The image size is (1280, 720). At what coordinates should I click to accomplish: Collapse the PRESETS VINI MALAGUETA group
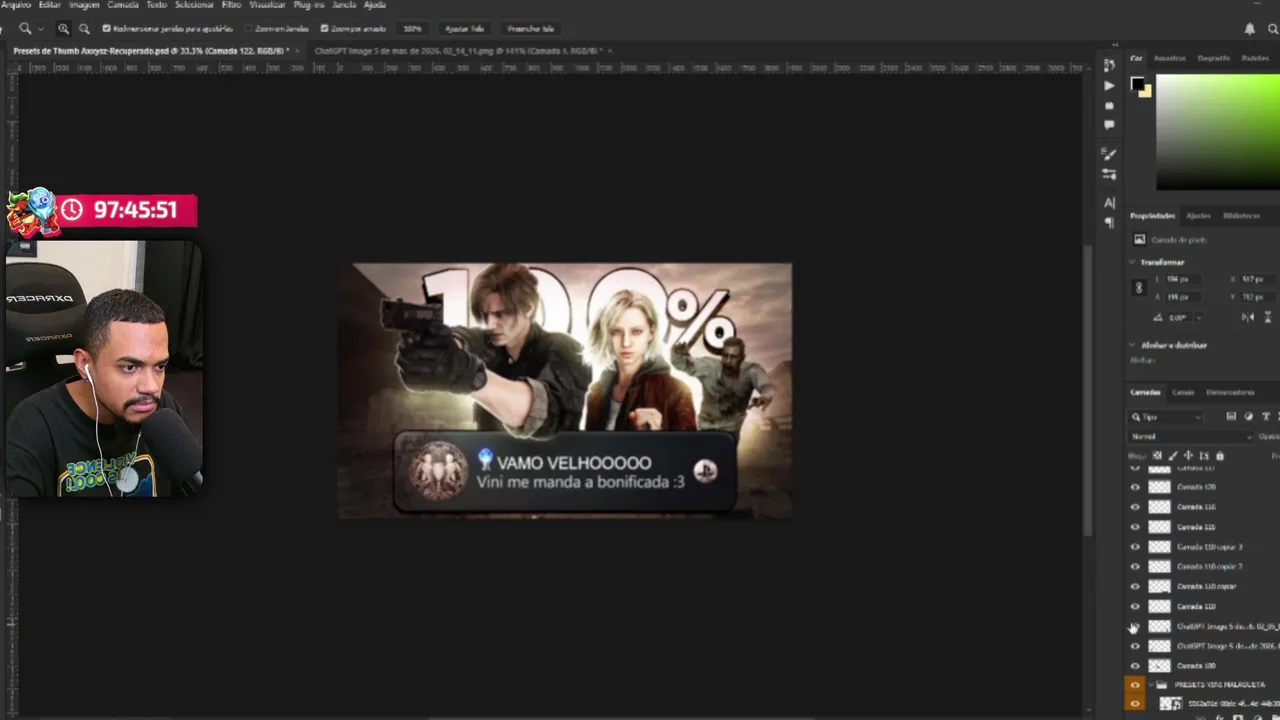[1150, 685]
